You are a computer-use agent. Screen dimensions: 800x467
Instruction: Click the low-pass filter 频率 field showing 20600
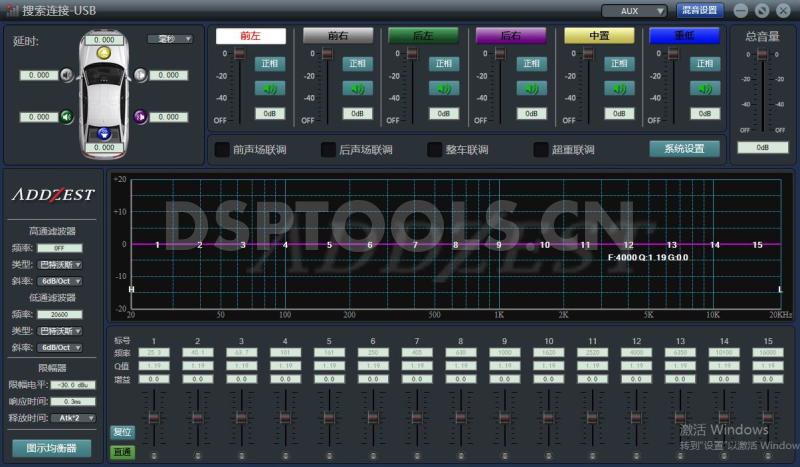pos(59,314)
